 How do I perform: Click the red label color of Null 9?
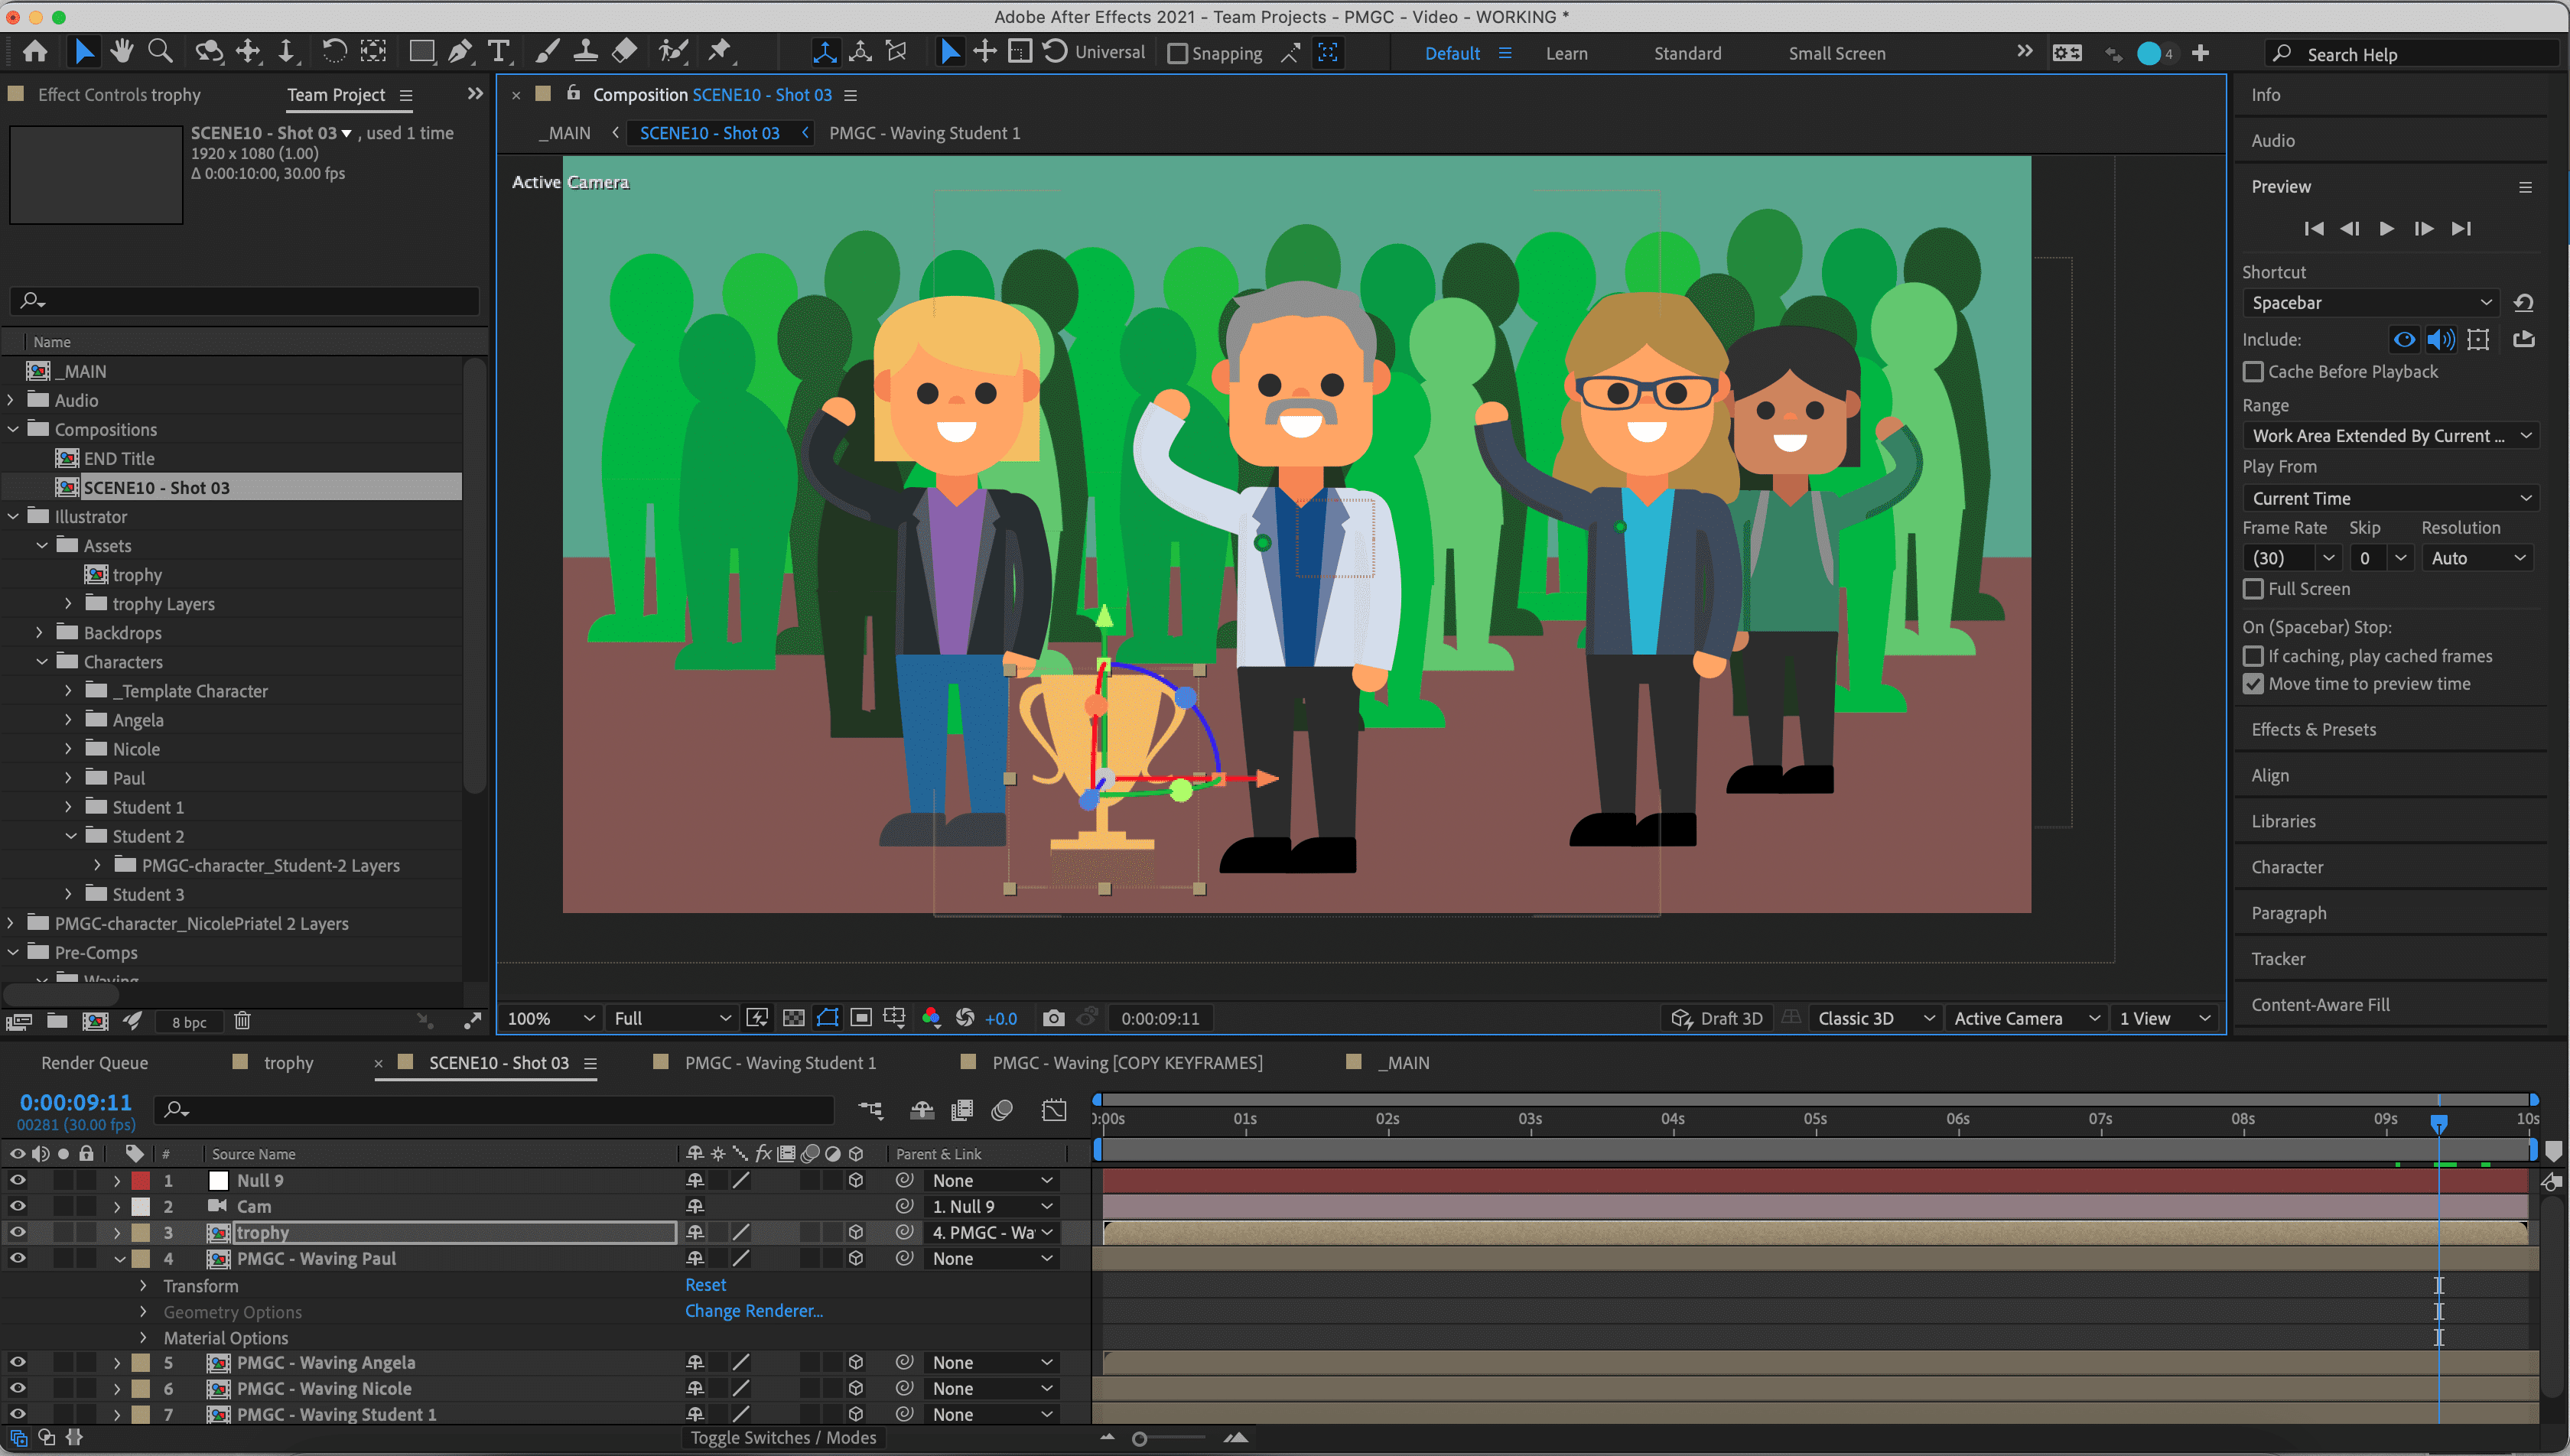pos(141,1181)
